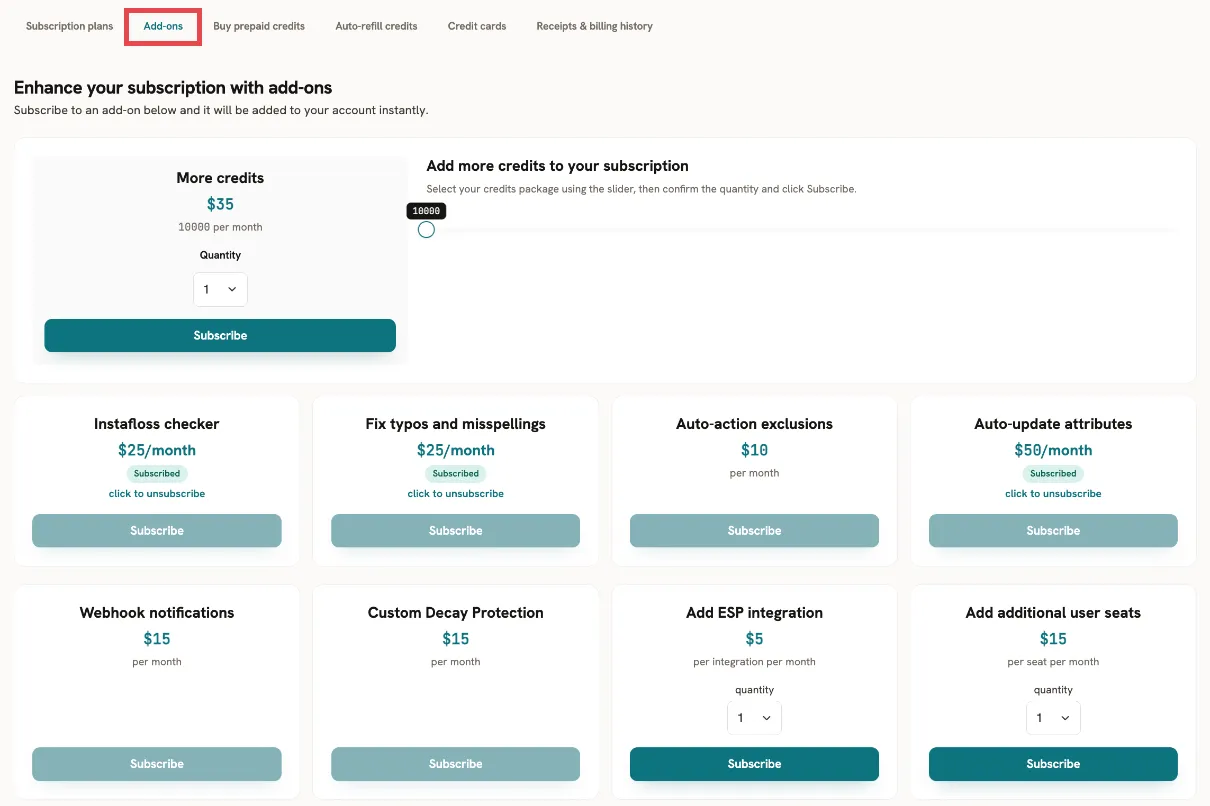Click the Add ESP integration card title
The height and width of the screenshot is (806, 1210).
pos(754,613)
